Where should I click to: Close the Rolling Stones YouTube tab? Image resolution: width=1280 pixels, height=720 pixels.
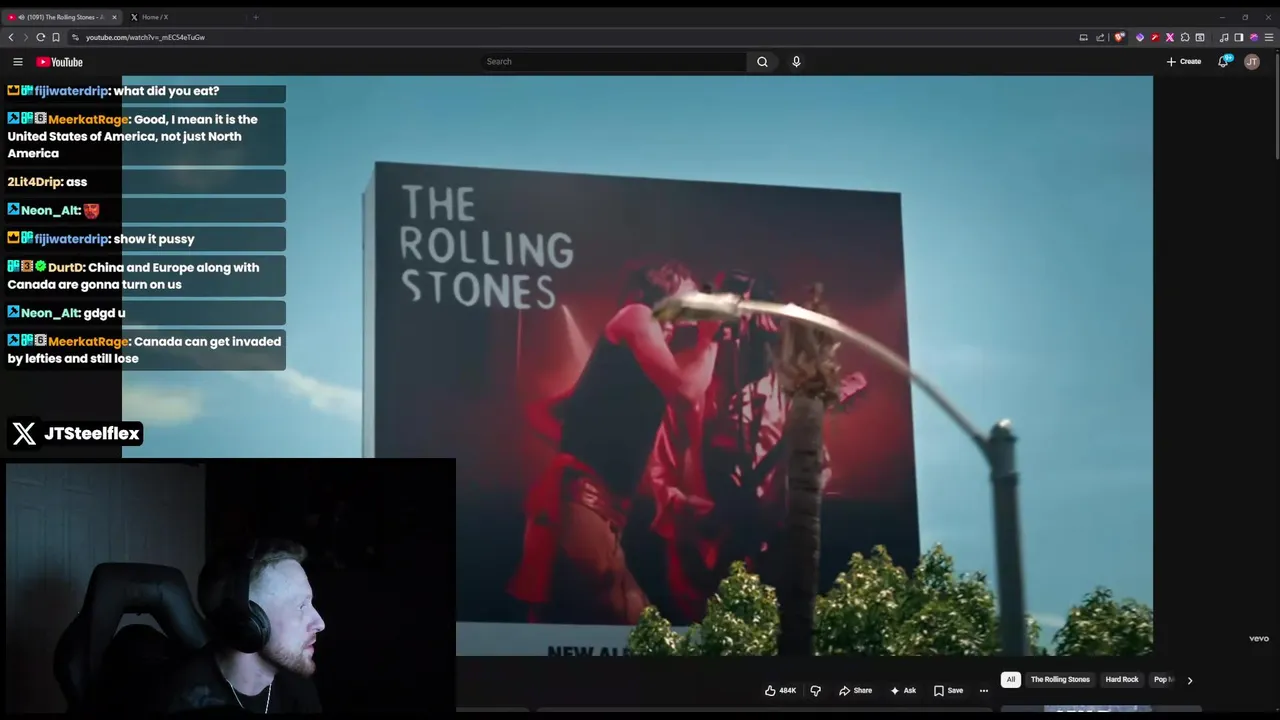114,17
